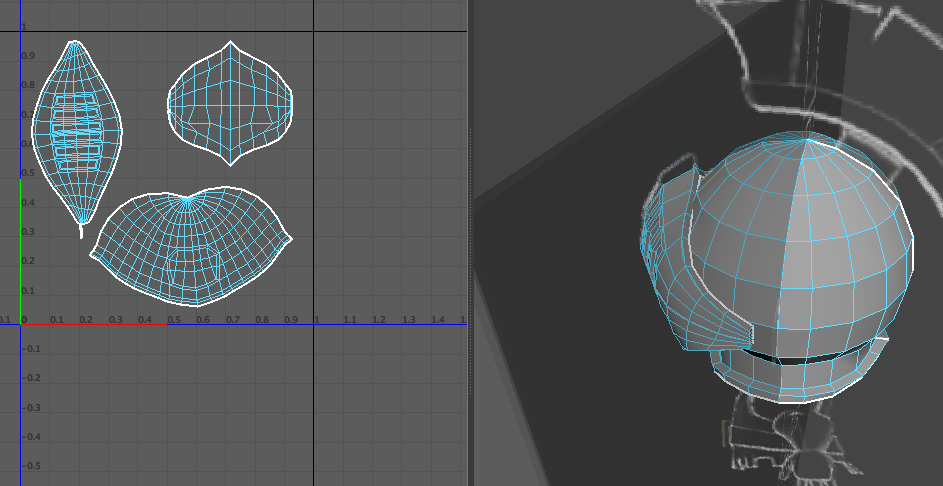Select the pole vertex atop the helmet dome
This screenshot has height=486, width=943.
(806, 140)
